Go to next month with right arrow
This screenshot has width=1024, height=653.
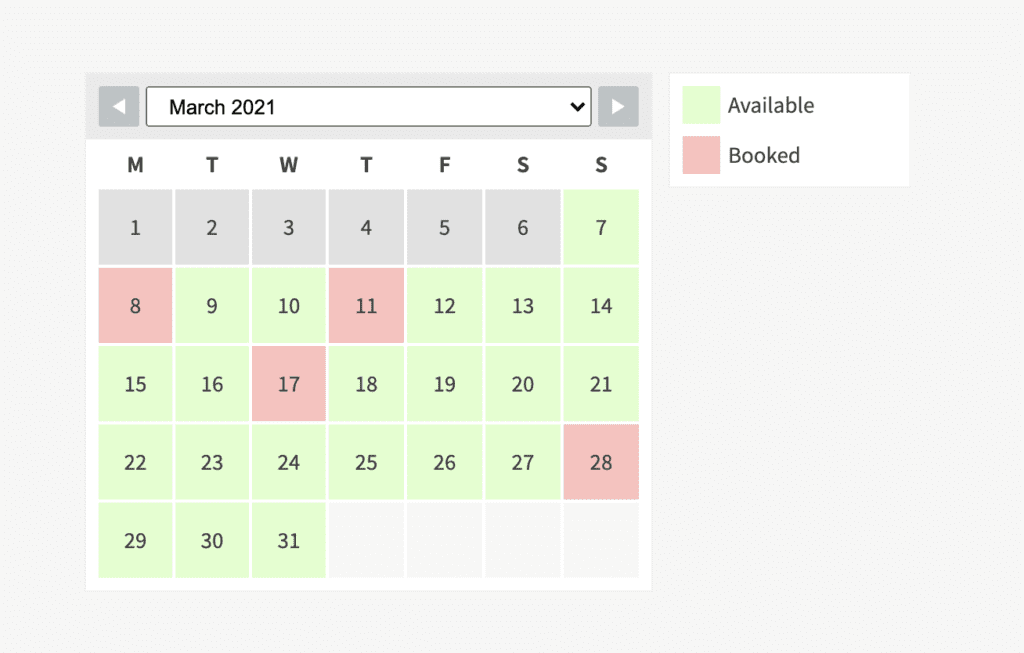618,106
